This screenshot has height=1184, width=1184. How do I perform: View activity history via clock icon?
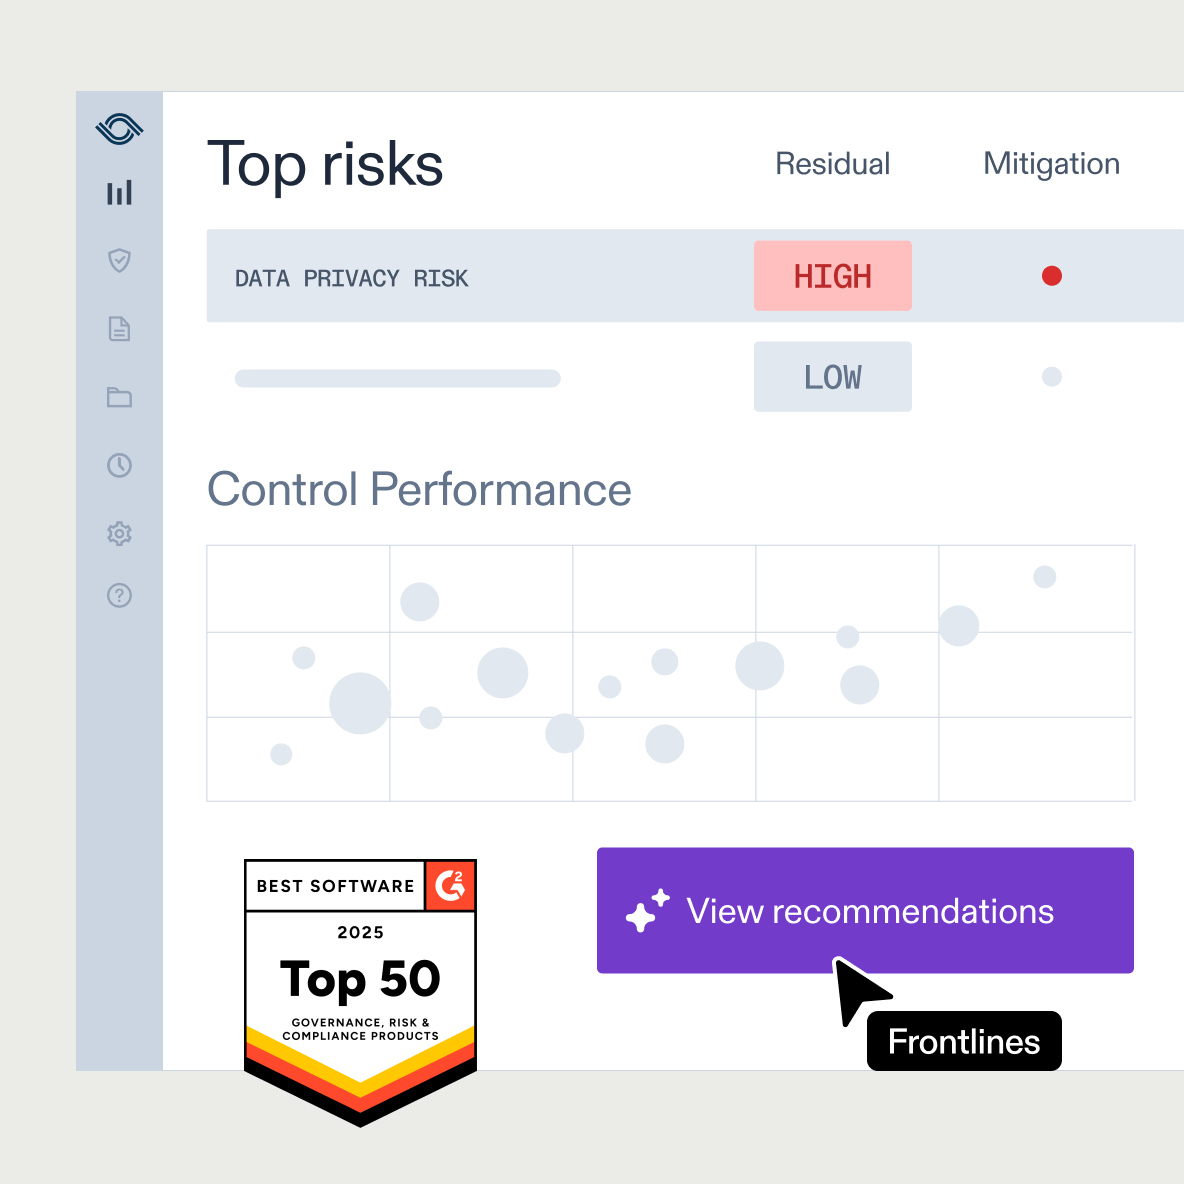pyautogui.click(x=119, y=465)
